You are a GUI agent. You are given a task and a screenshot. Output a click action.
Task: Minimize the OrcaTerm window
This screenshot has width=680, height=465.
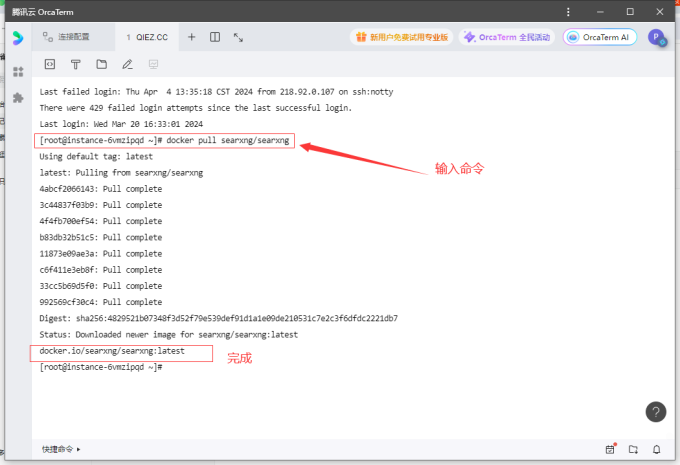click(600, 12)
